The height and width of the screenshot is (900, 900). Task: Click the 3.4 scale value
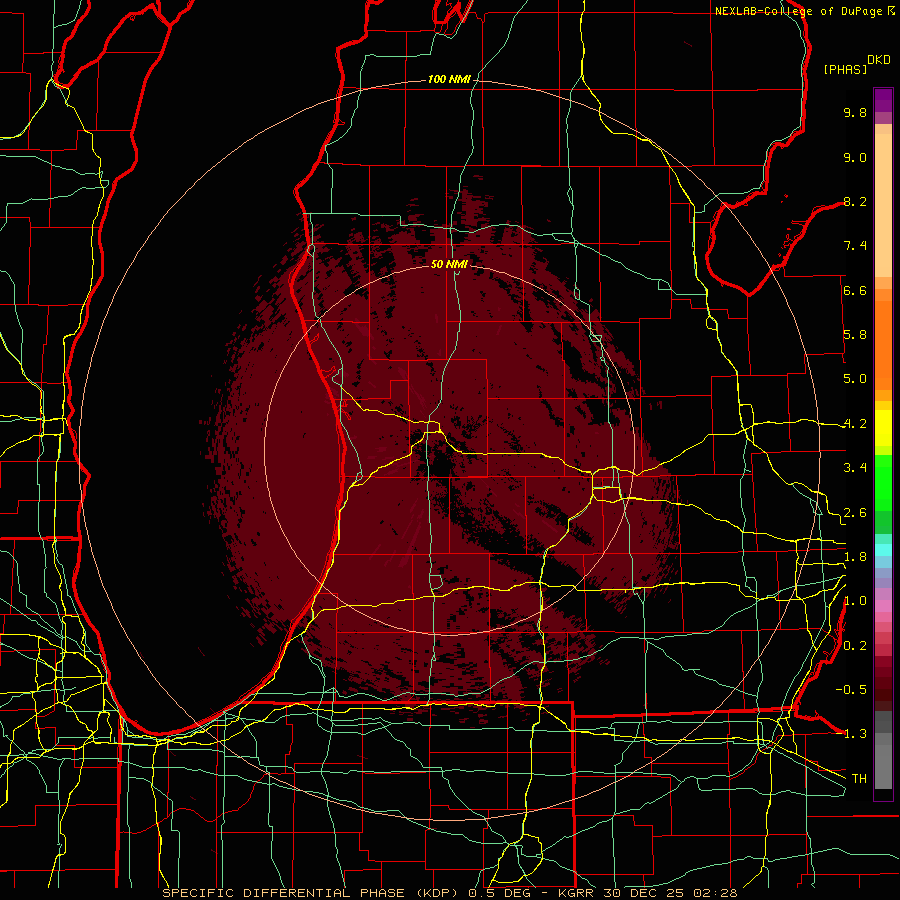click(855, 468)
